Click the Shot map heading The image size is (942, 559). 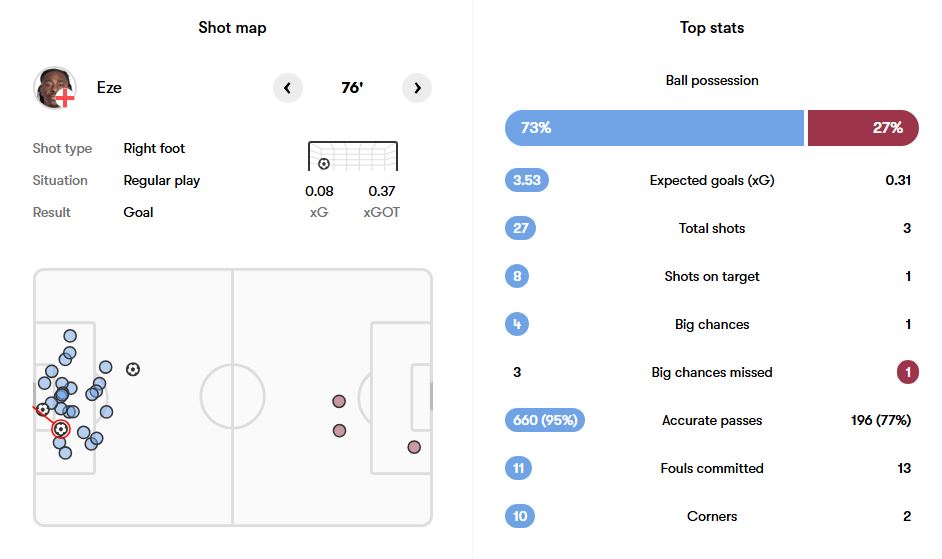click(232, 28)
